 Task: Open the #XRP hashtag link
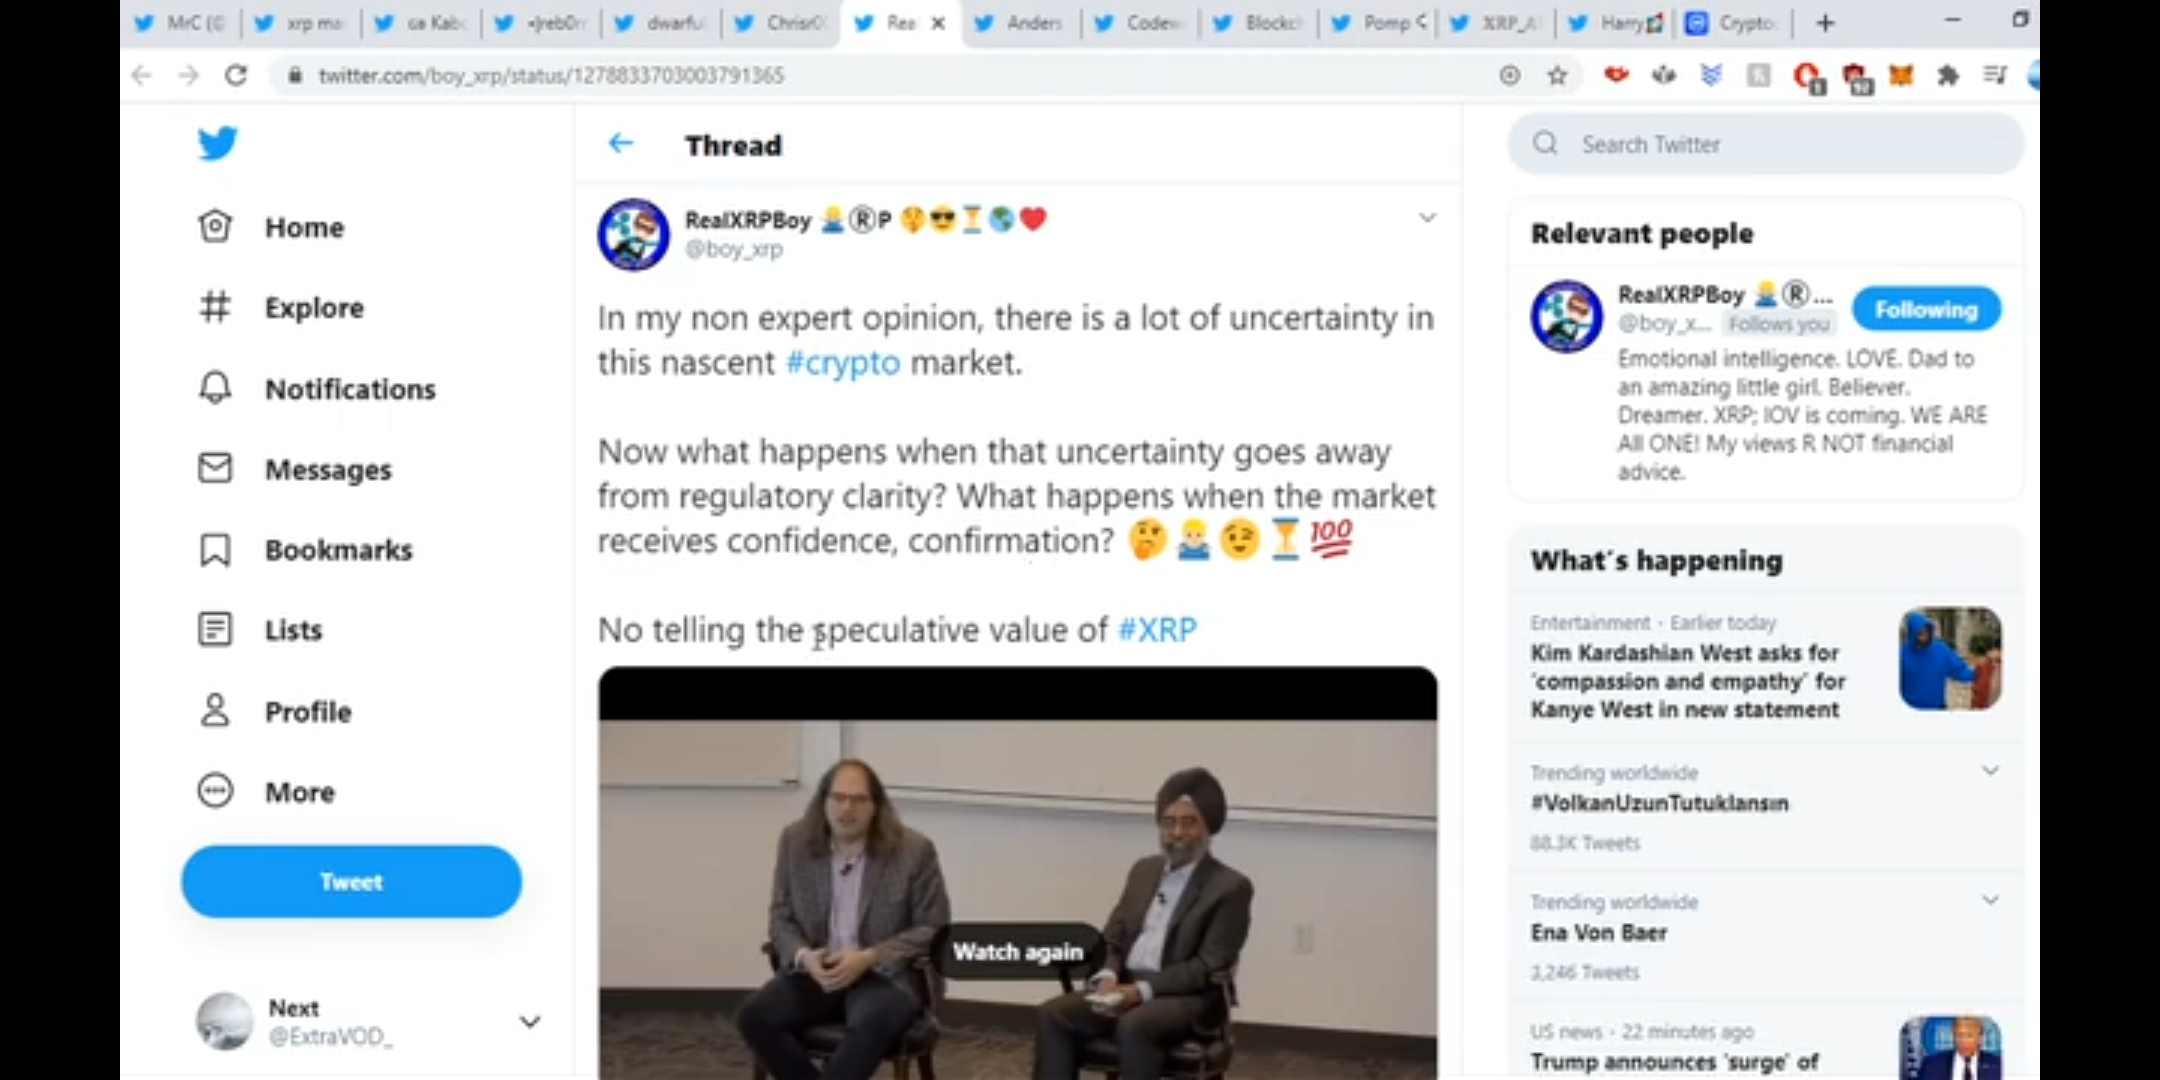[1156, 630]
